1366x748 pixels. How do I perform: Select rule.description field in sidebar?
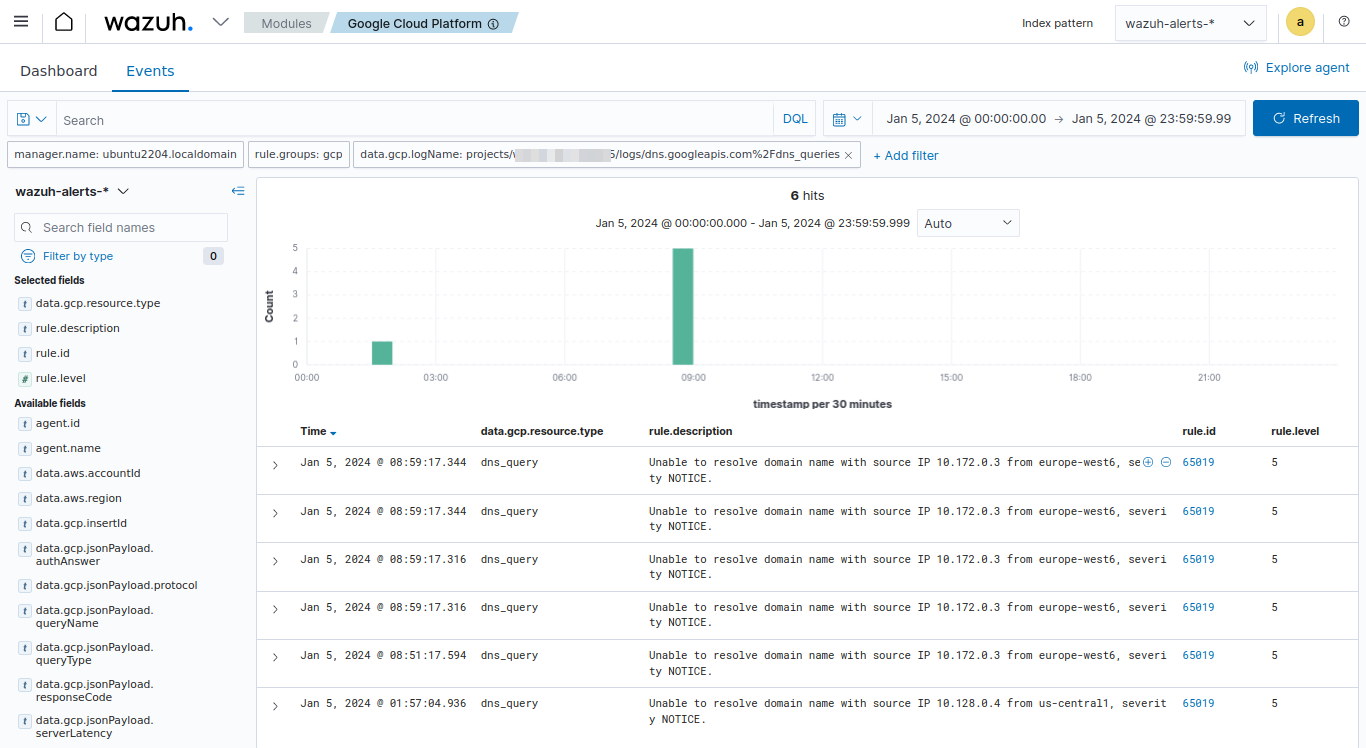(78, 328)
